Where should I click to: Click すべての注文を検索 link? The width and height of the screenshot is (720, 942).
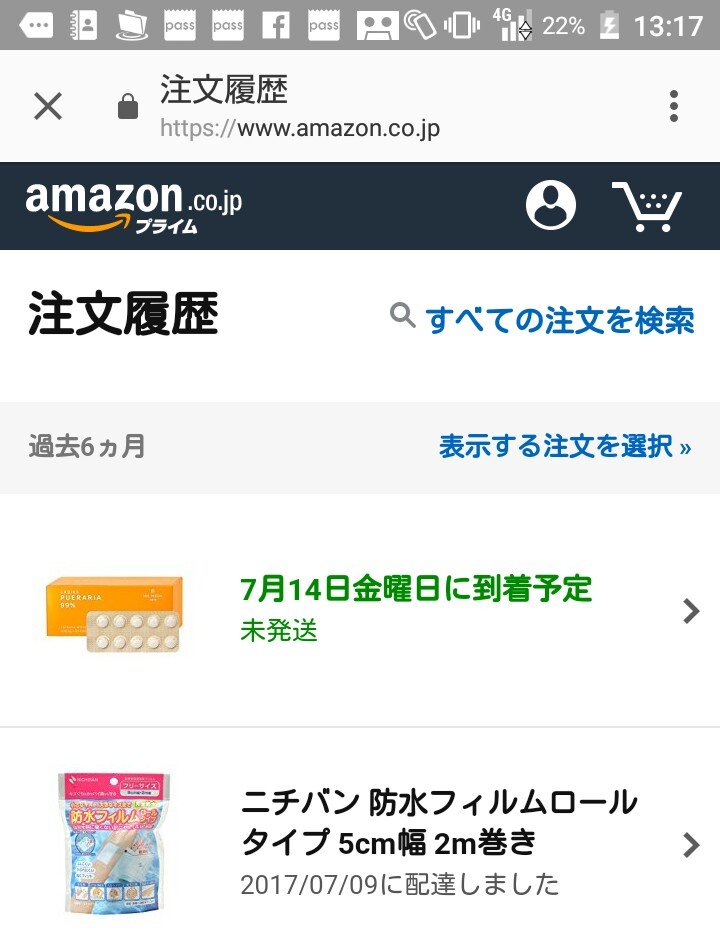559,320
